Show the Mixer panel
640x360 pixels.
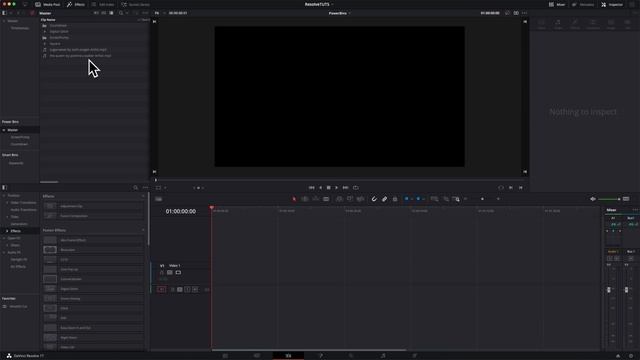coord(557,4)
